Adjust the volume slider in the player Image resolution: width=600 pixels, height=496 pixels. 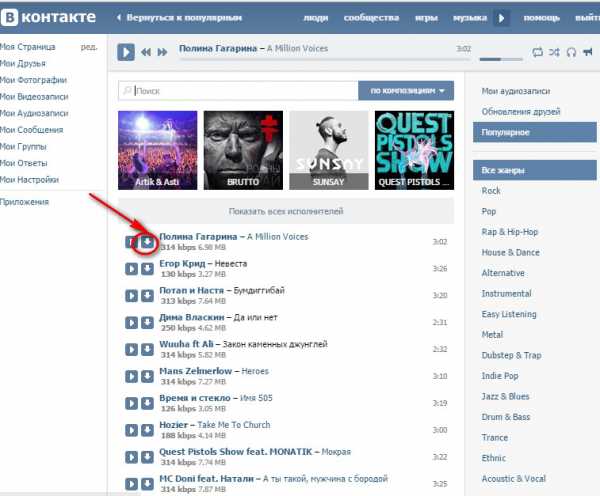pyautogui.click(x=501, y=59)
